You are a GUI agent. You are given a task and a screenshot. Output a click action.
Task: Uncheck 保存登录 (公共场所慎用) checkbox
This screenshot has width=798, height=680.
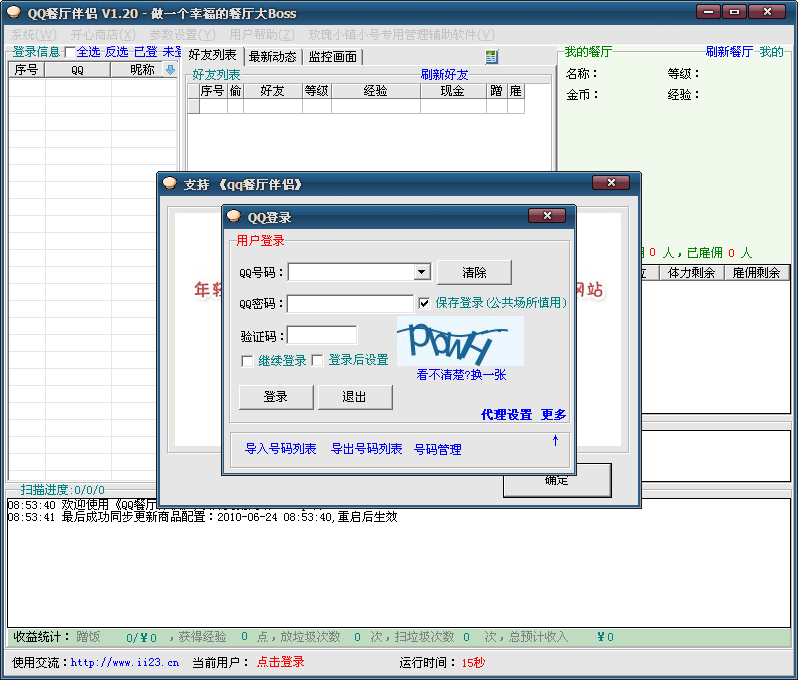tap(424, 303)
